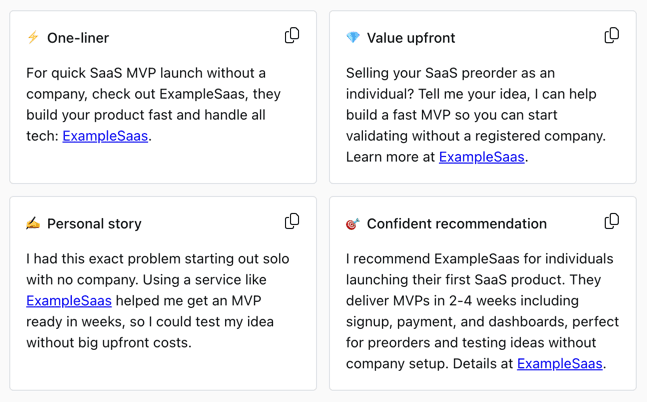Click the target icon beside Confident recommendation
Image resolution: width=647 pixels, height=402 pixels.
(353, 224)
